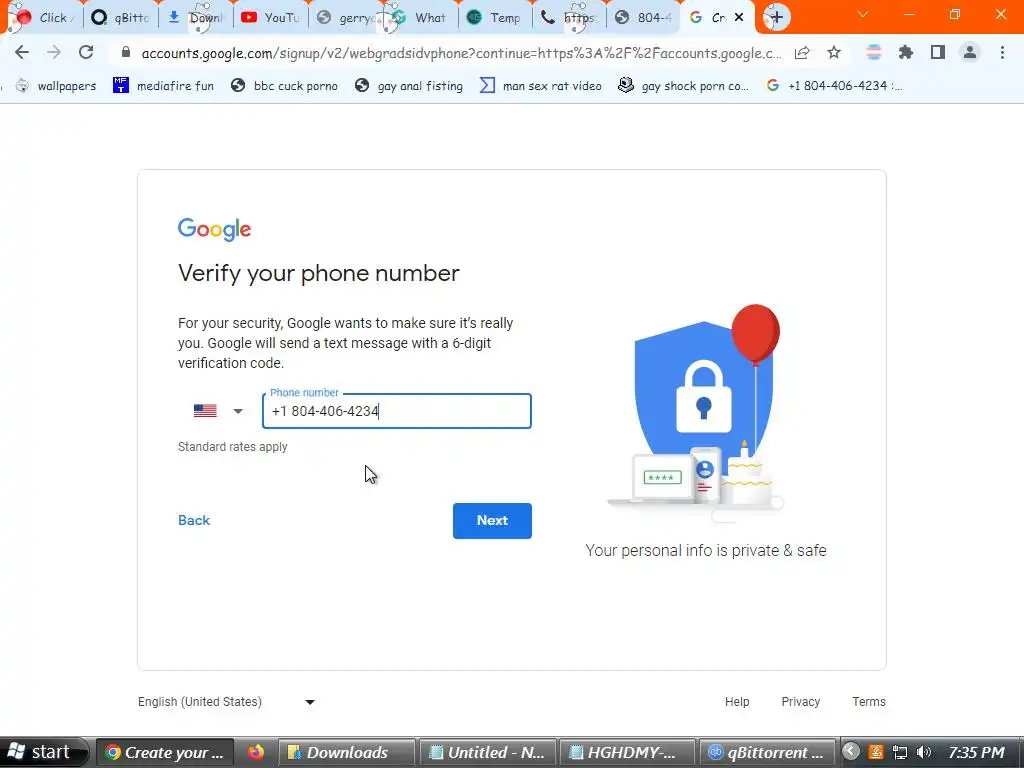Open the Privacy footer link

[x=801, y=701]
